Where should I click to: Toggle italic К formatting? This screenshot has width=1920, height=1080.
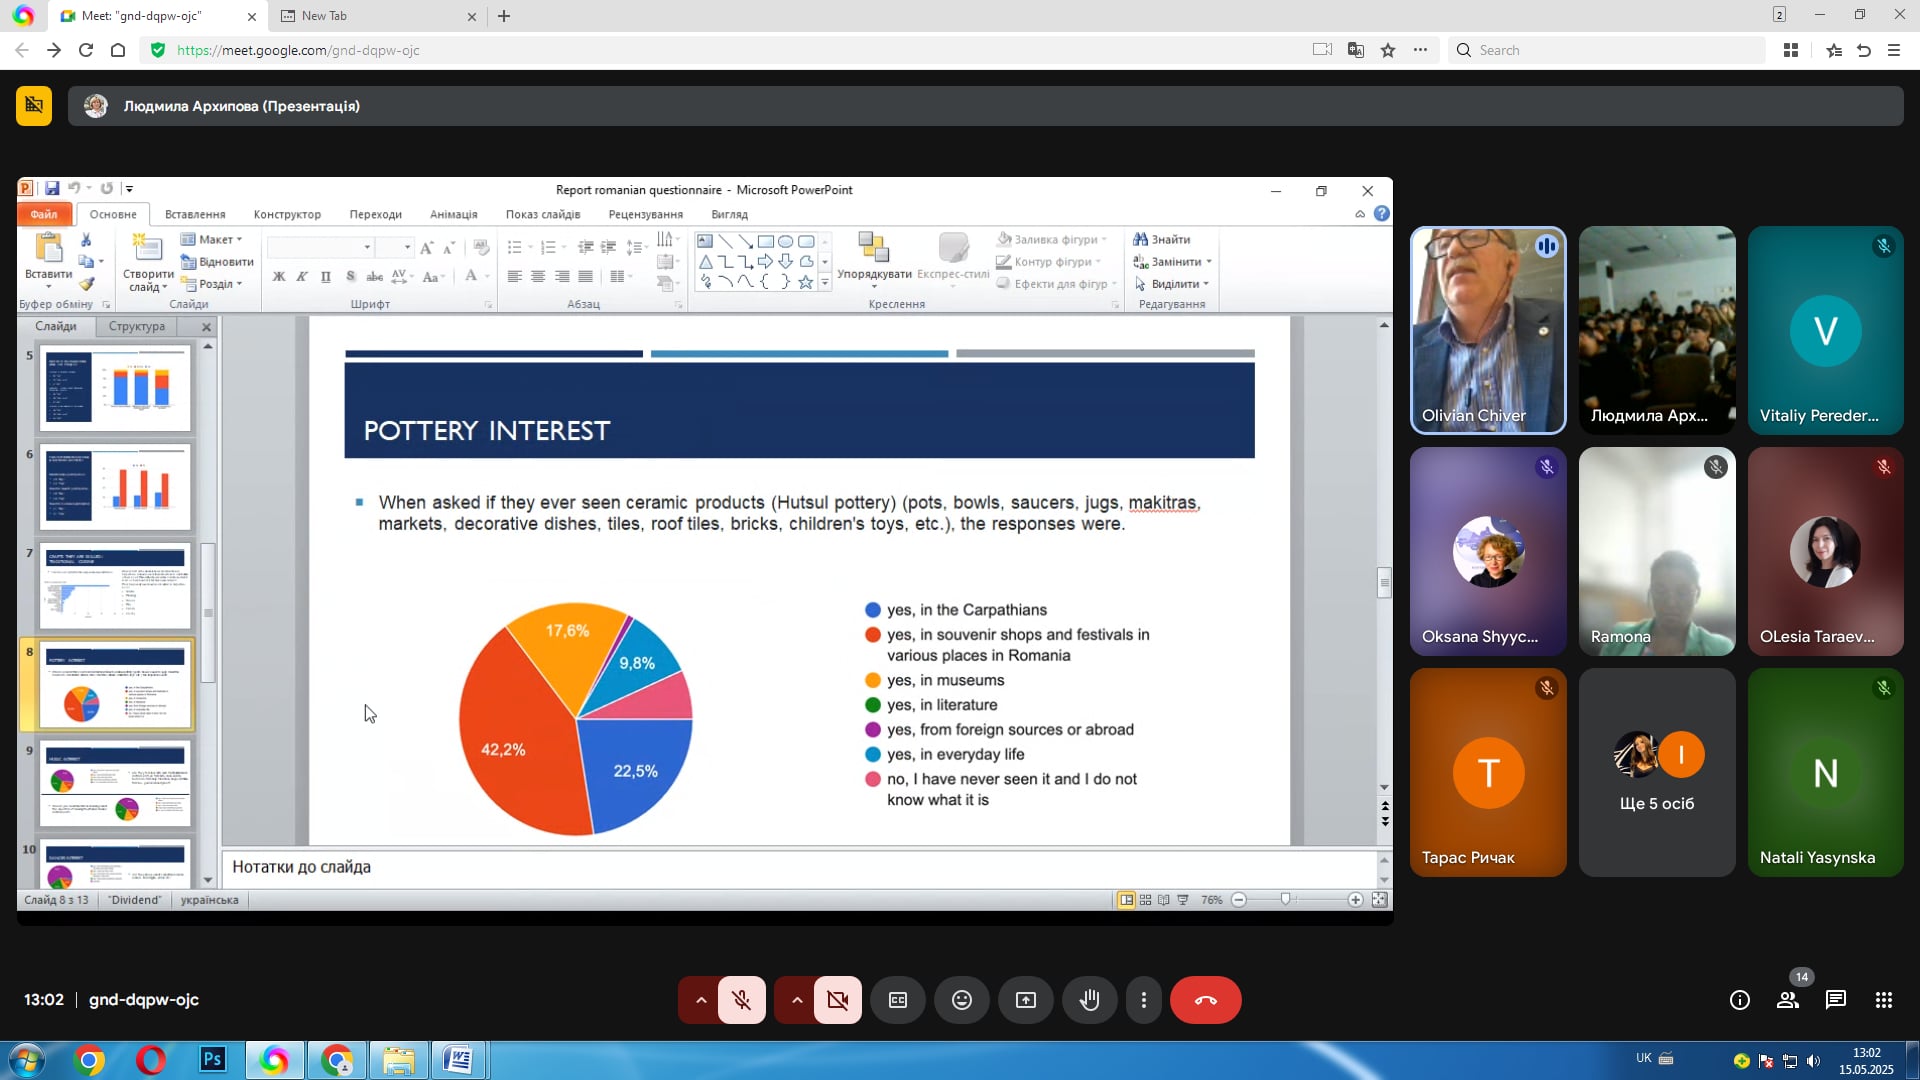(302, 277)
